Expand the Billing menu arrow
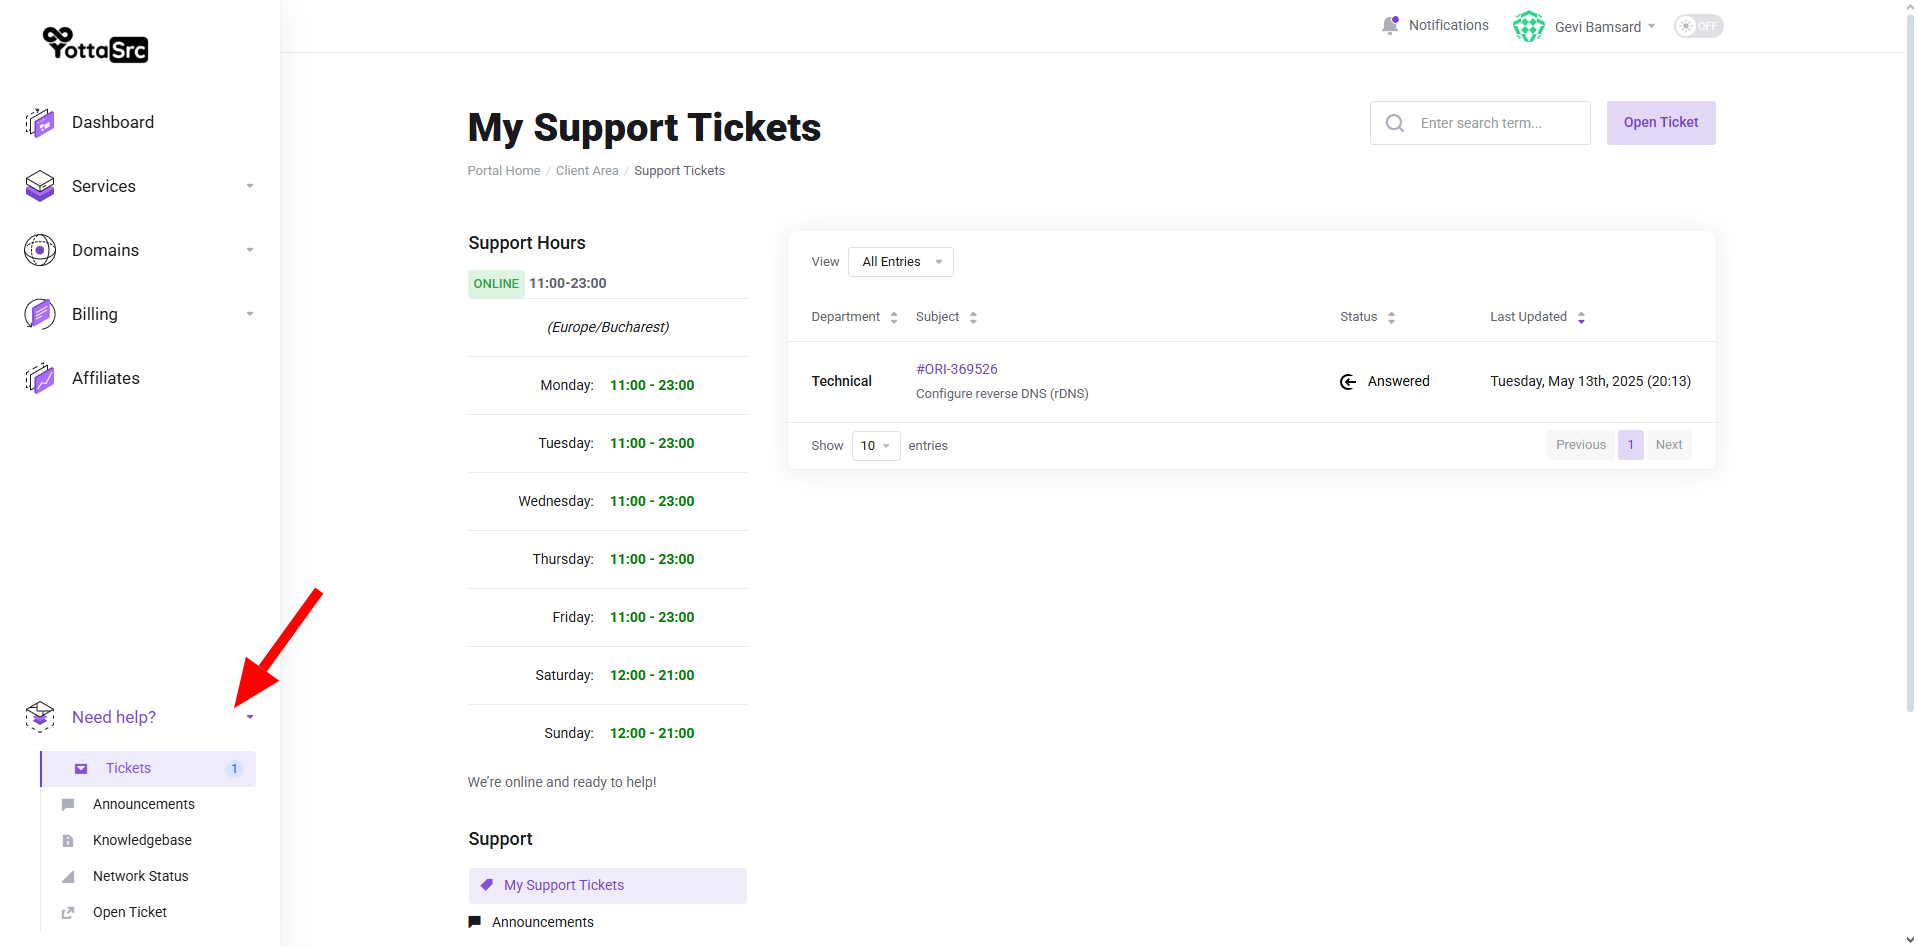The height and width of the screenshot is (947, 1918). pos(250,314)
